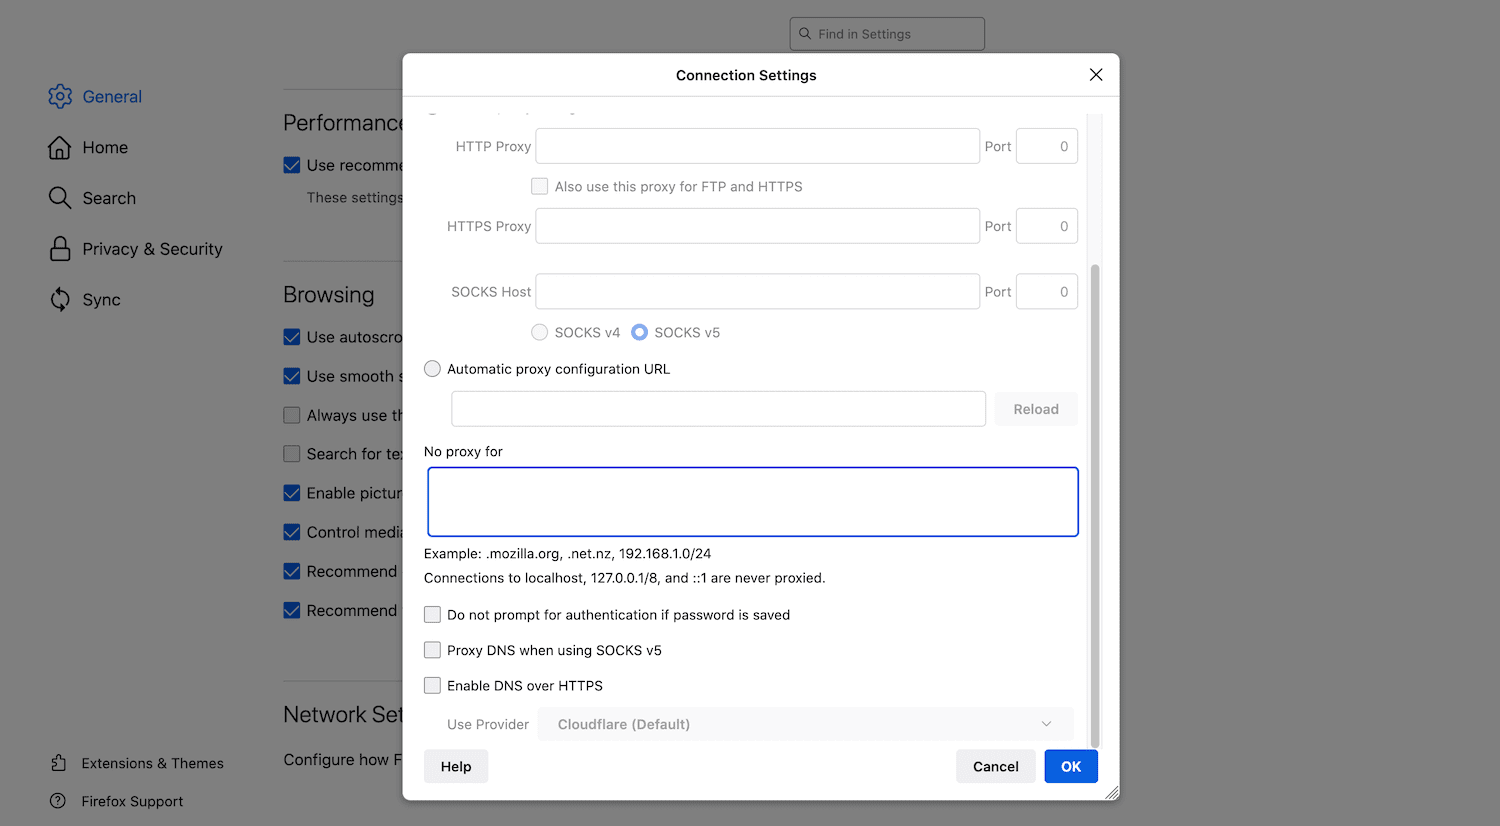Screen dimensions: 1500x826
Task: Enable the SOCKS v4 radio button
Action: 540,332
